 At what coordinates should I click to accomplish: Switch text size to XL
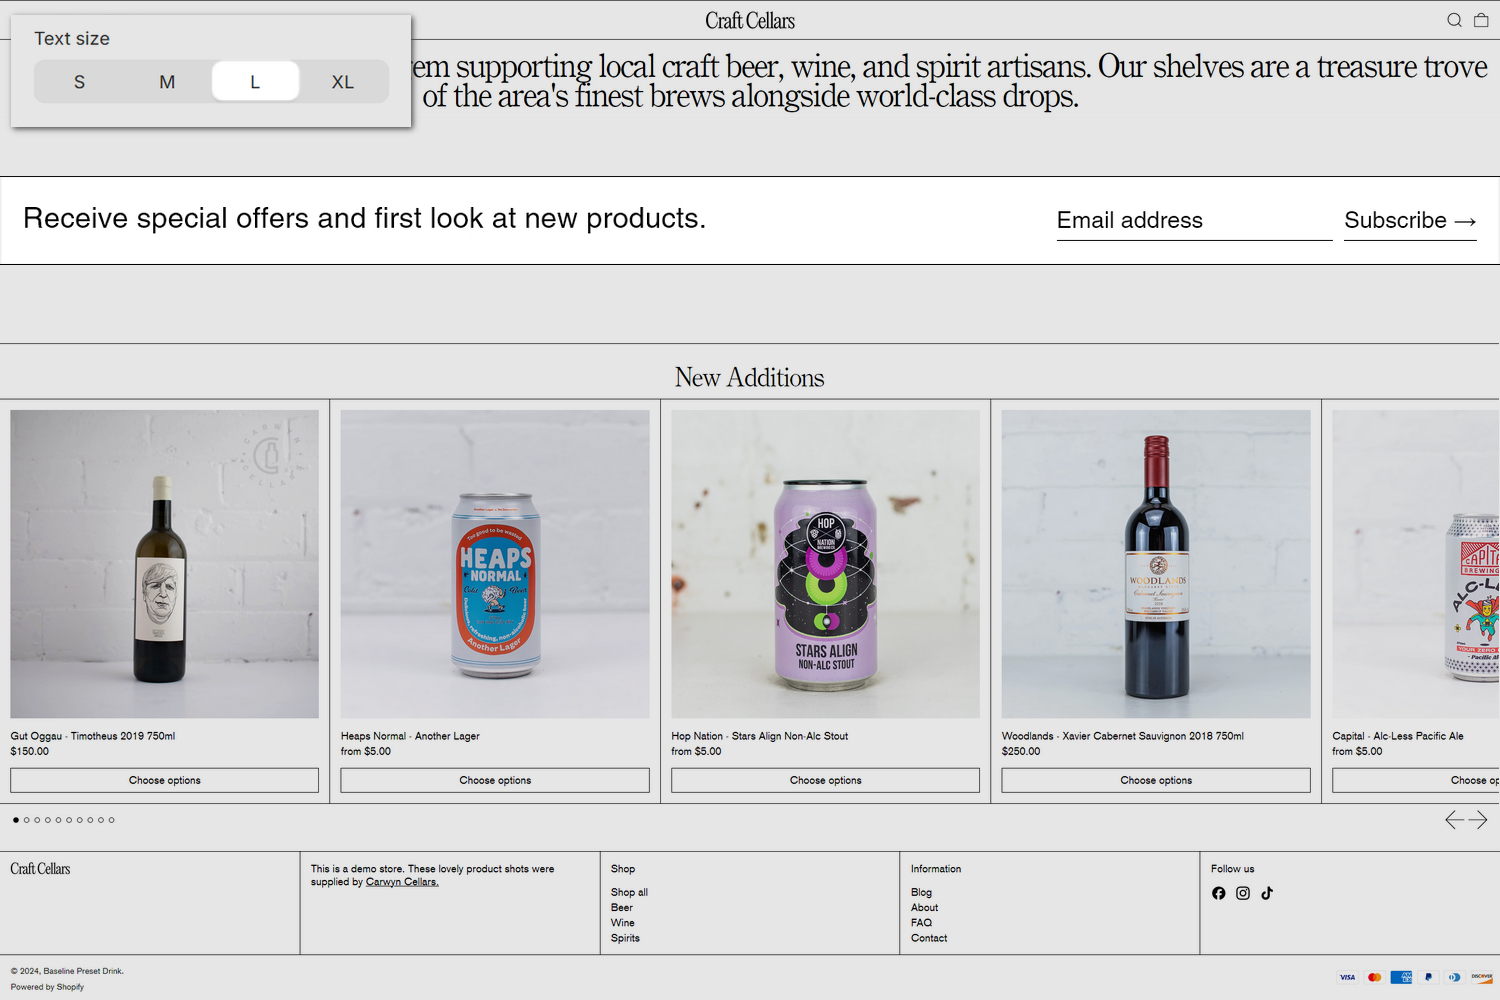(343, 81)
